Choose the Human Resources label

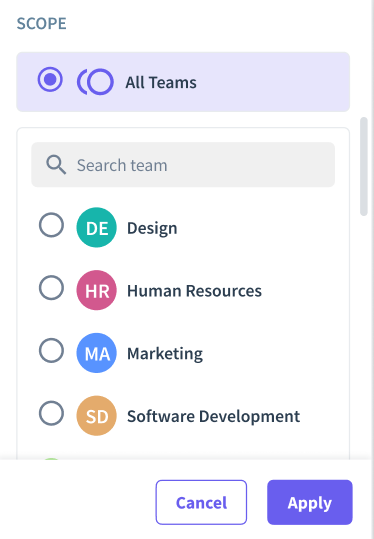195,291
